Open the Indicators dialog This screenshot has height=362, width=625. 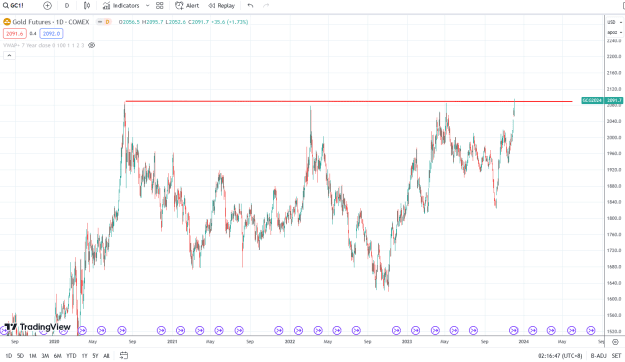pyautogui.click(x=121, y=6)
